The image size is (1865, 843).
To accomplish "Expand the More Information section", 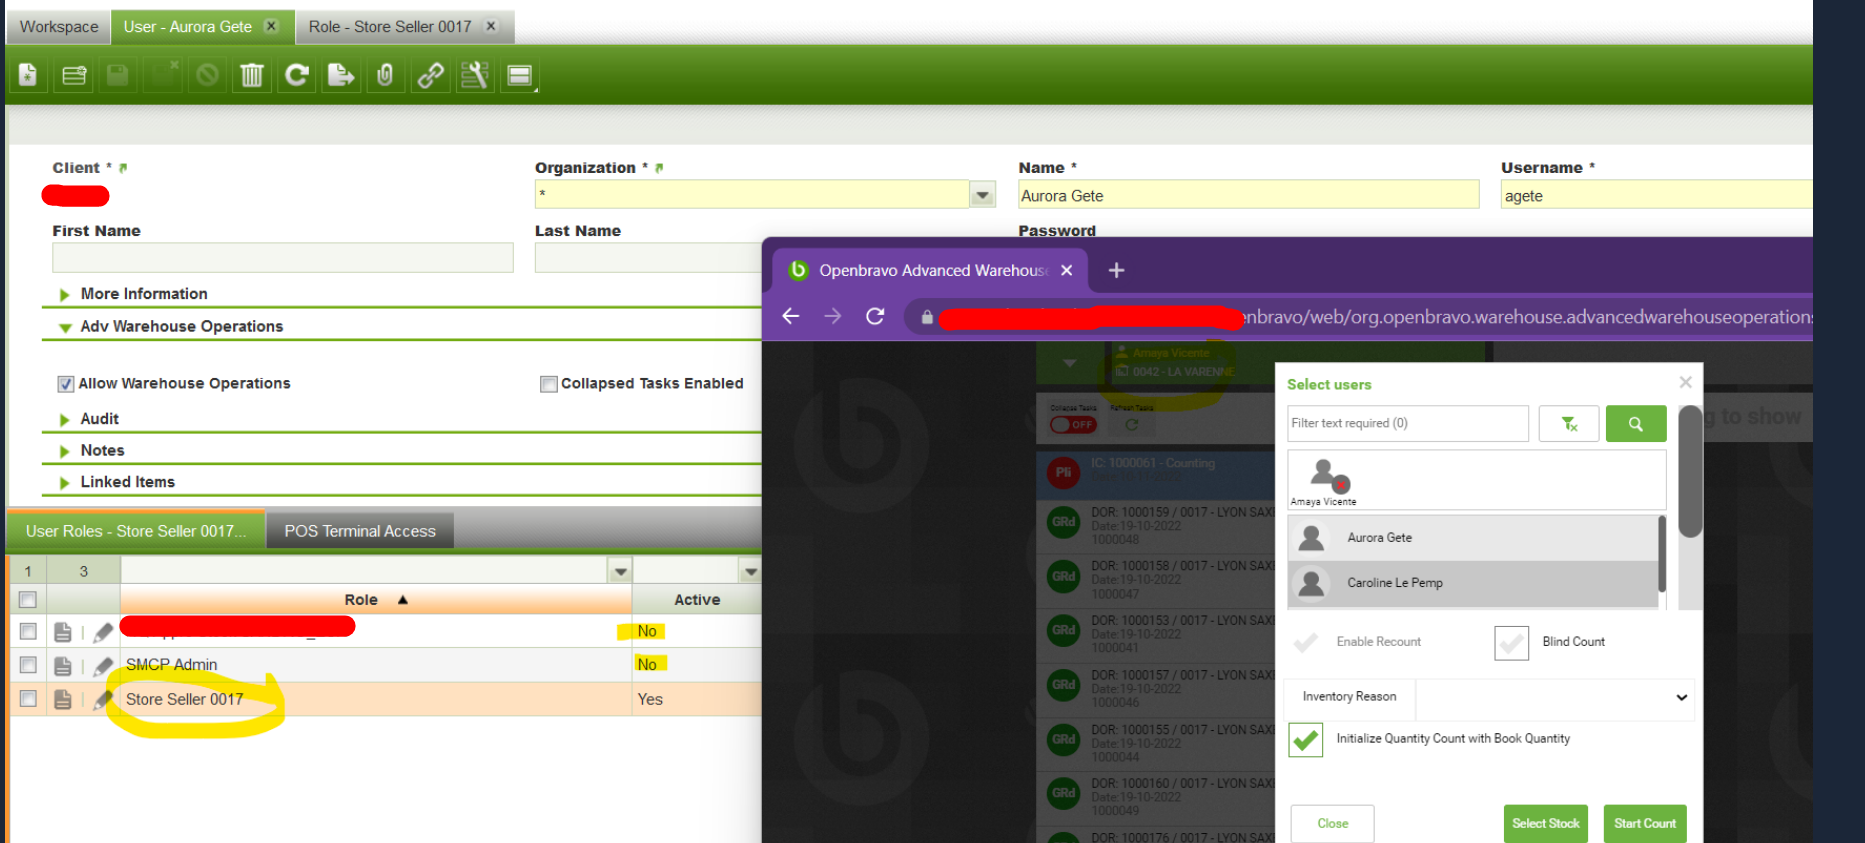I will [x=64, y=294].
